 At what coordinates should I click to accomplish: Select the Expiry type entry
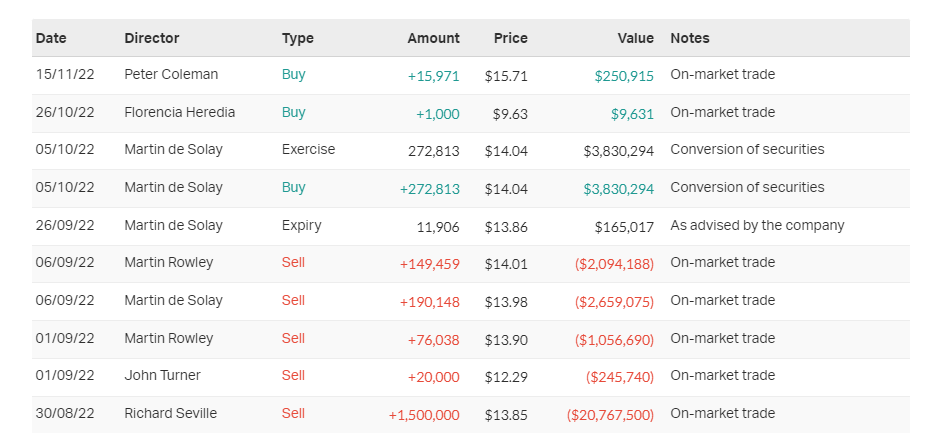[x=302, y=225]
